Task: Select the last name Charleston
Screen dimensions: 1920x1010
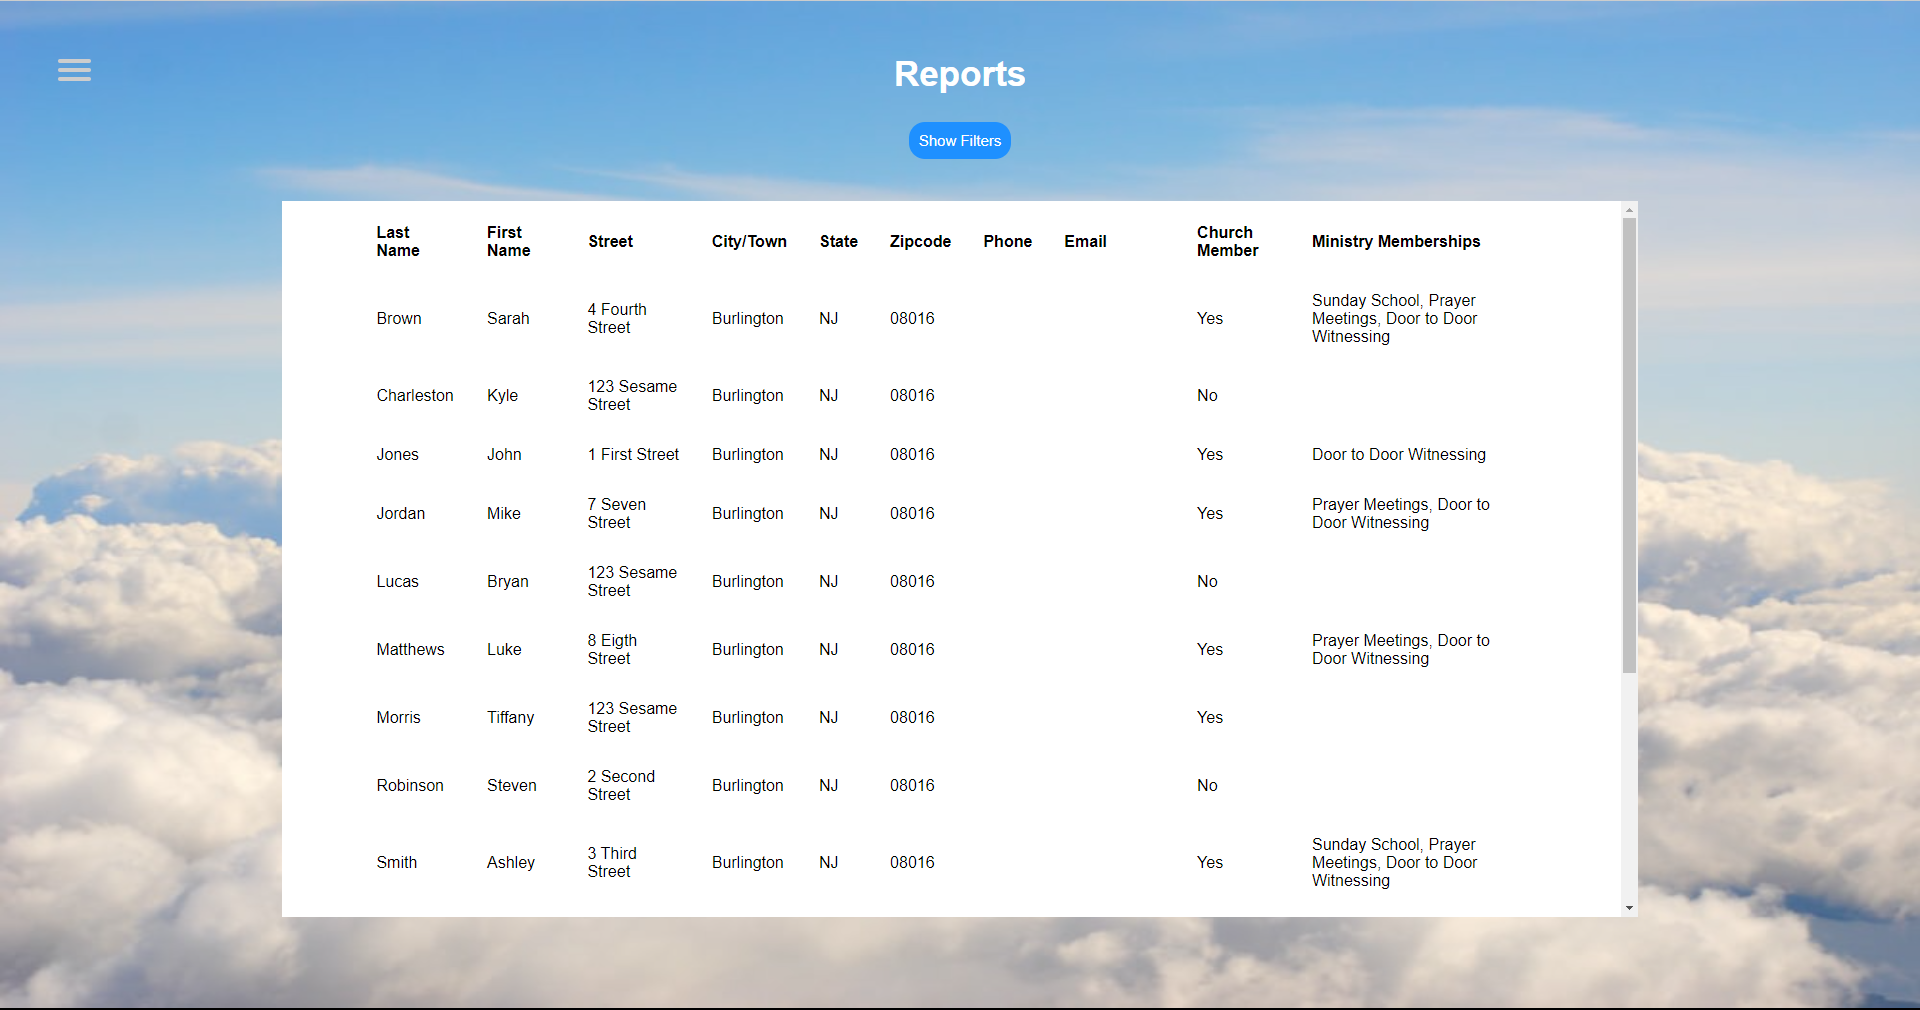Action: [415, 395]
